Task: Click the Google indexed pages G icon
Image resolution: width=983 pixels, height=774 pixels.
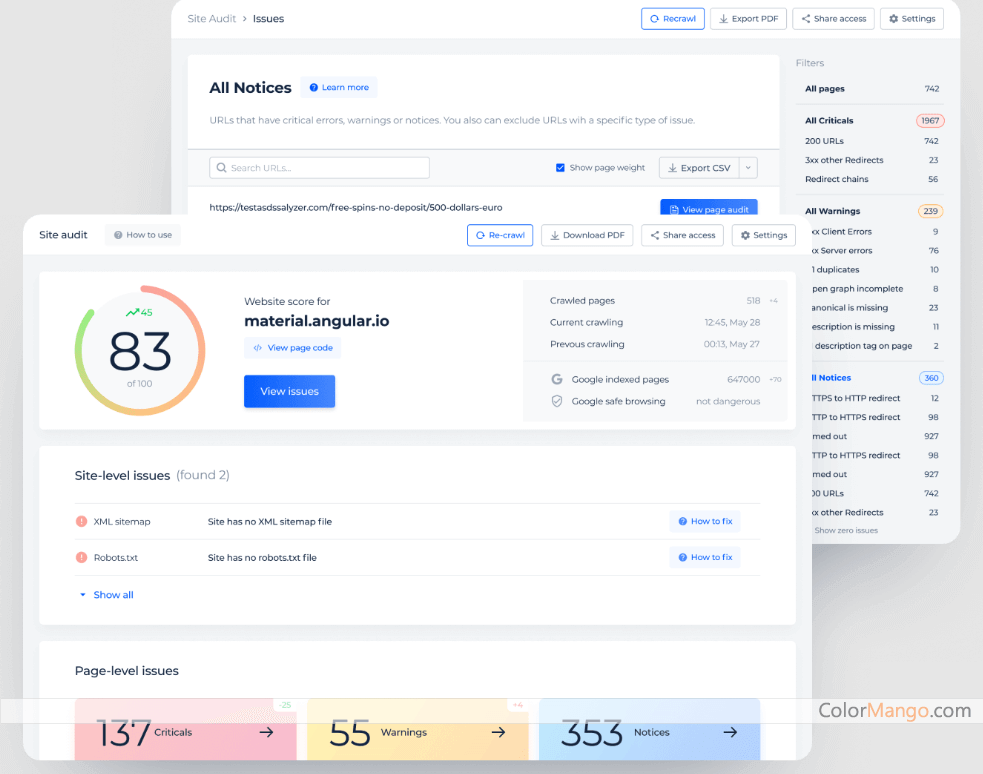Action: [x=557, y=379]
